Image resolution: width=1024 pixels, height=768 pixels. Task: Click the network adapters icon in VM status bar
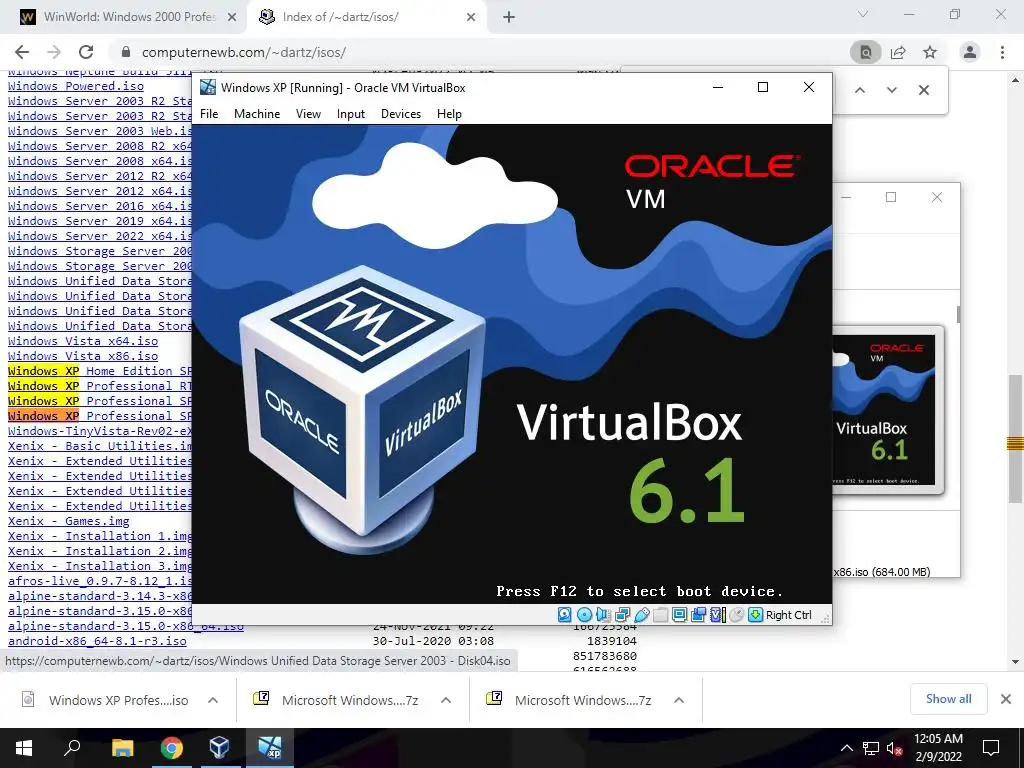tap(622, 615)
